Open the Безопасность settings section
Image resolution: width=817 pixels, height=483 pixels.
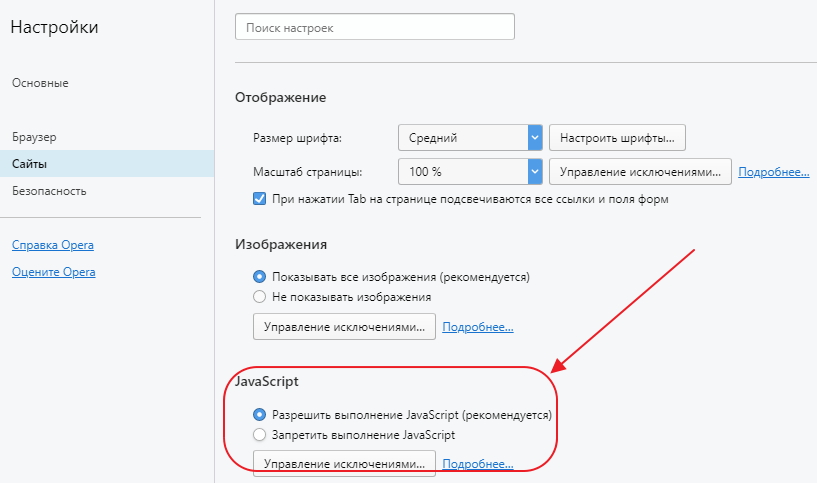point(49,190)
